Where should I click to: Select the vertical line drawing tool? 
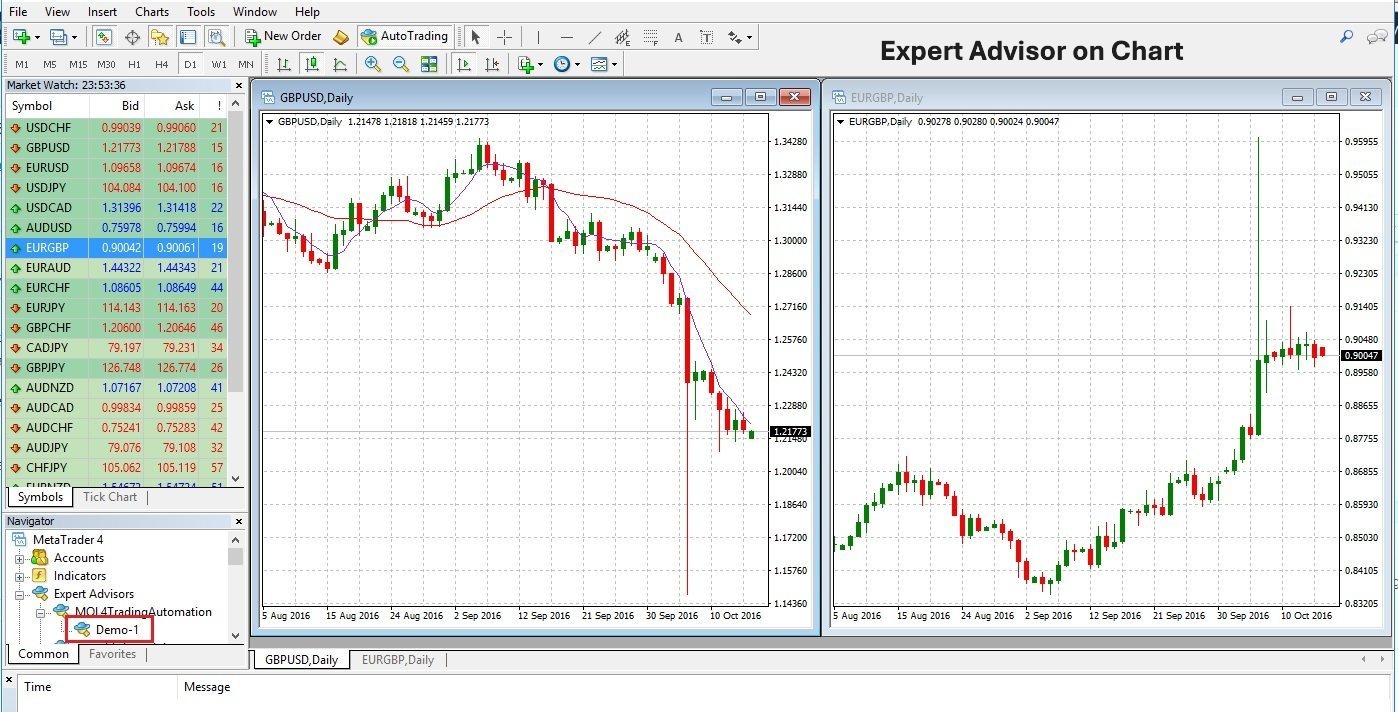538,37
